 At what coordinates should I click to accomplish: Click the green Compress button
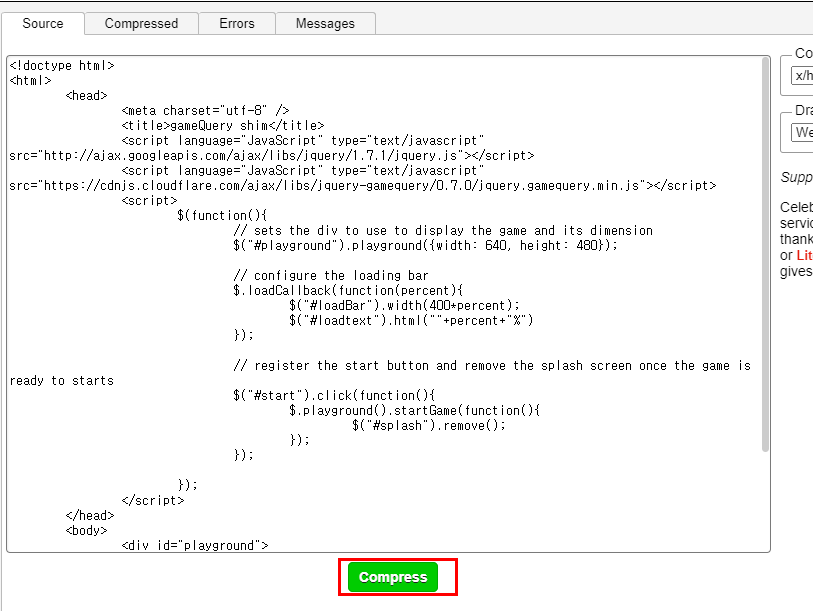(x=393, y=577)
